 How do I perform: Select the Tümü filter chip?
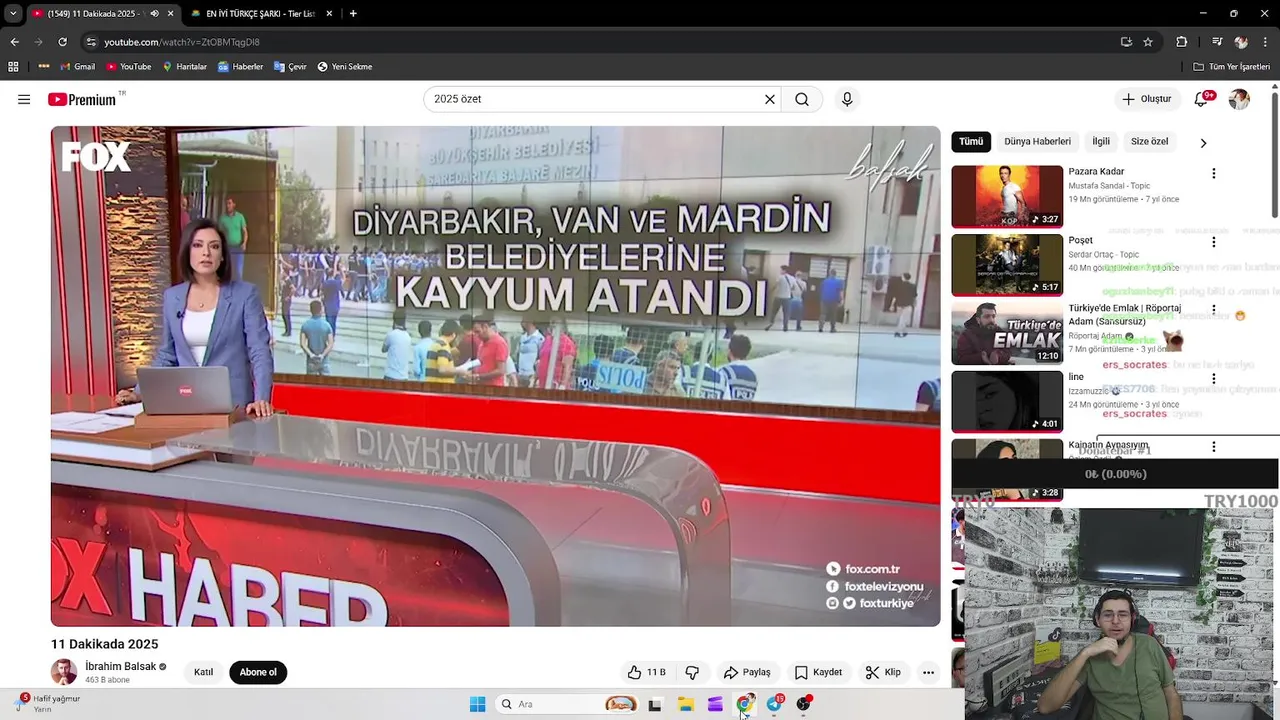point(971,142)
